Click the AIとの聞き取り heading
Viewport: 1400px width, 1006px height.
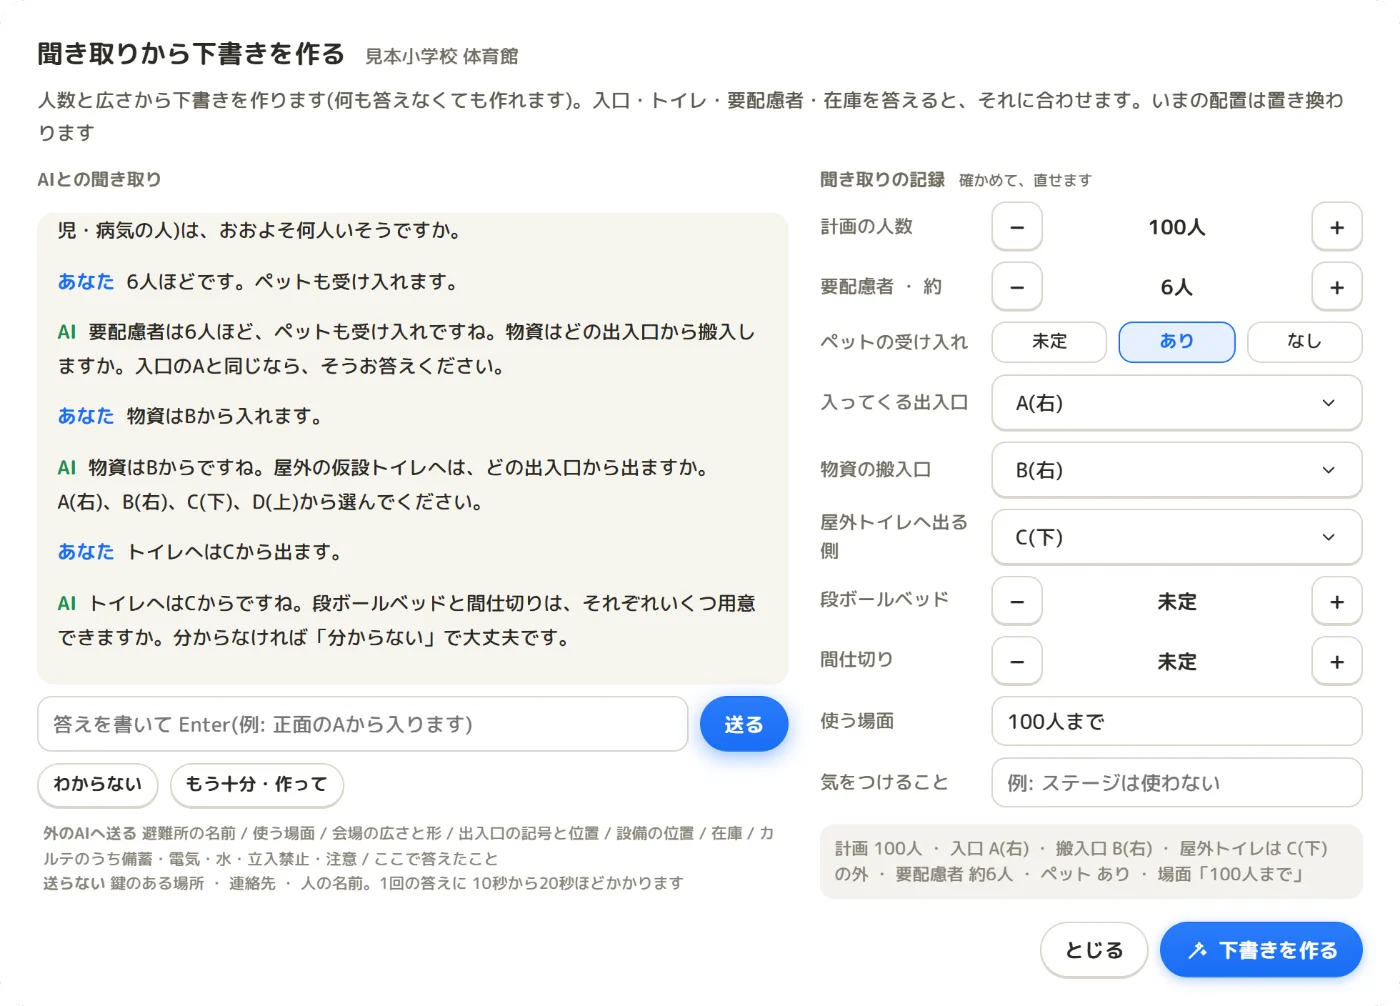point(99,180)
